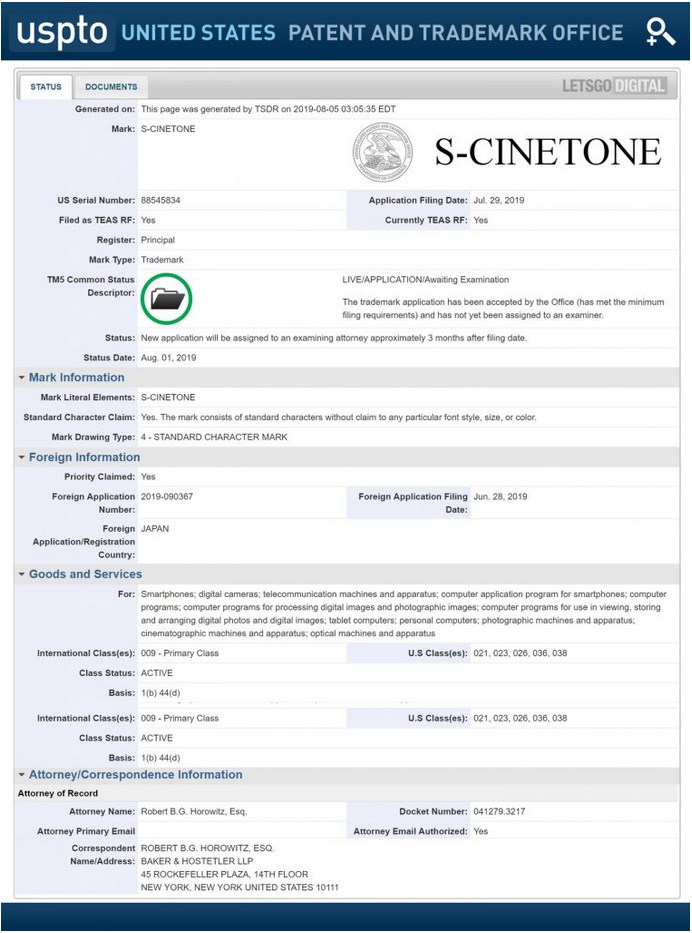This screenshot has width=692, height=933.
Task: Click United States Patent and Trademark Office title
Action: [x=372, y=33]
